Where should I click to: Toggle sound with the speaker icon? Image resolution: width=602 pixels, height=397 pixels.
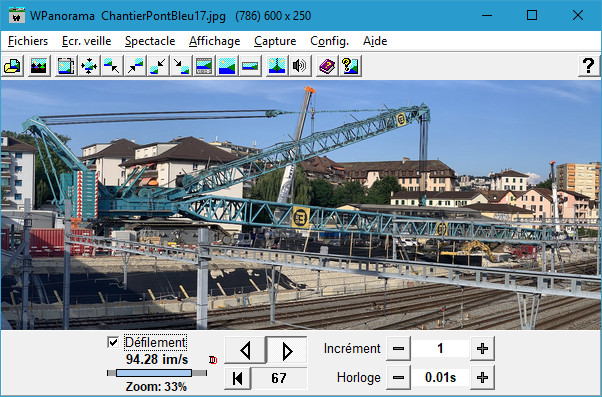tap(300, 66)
